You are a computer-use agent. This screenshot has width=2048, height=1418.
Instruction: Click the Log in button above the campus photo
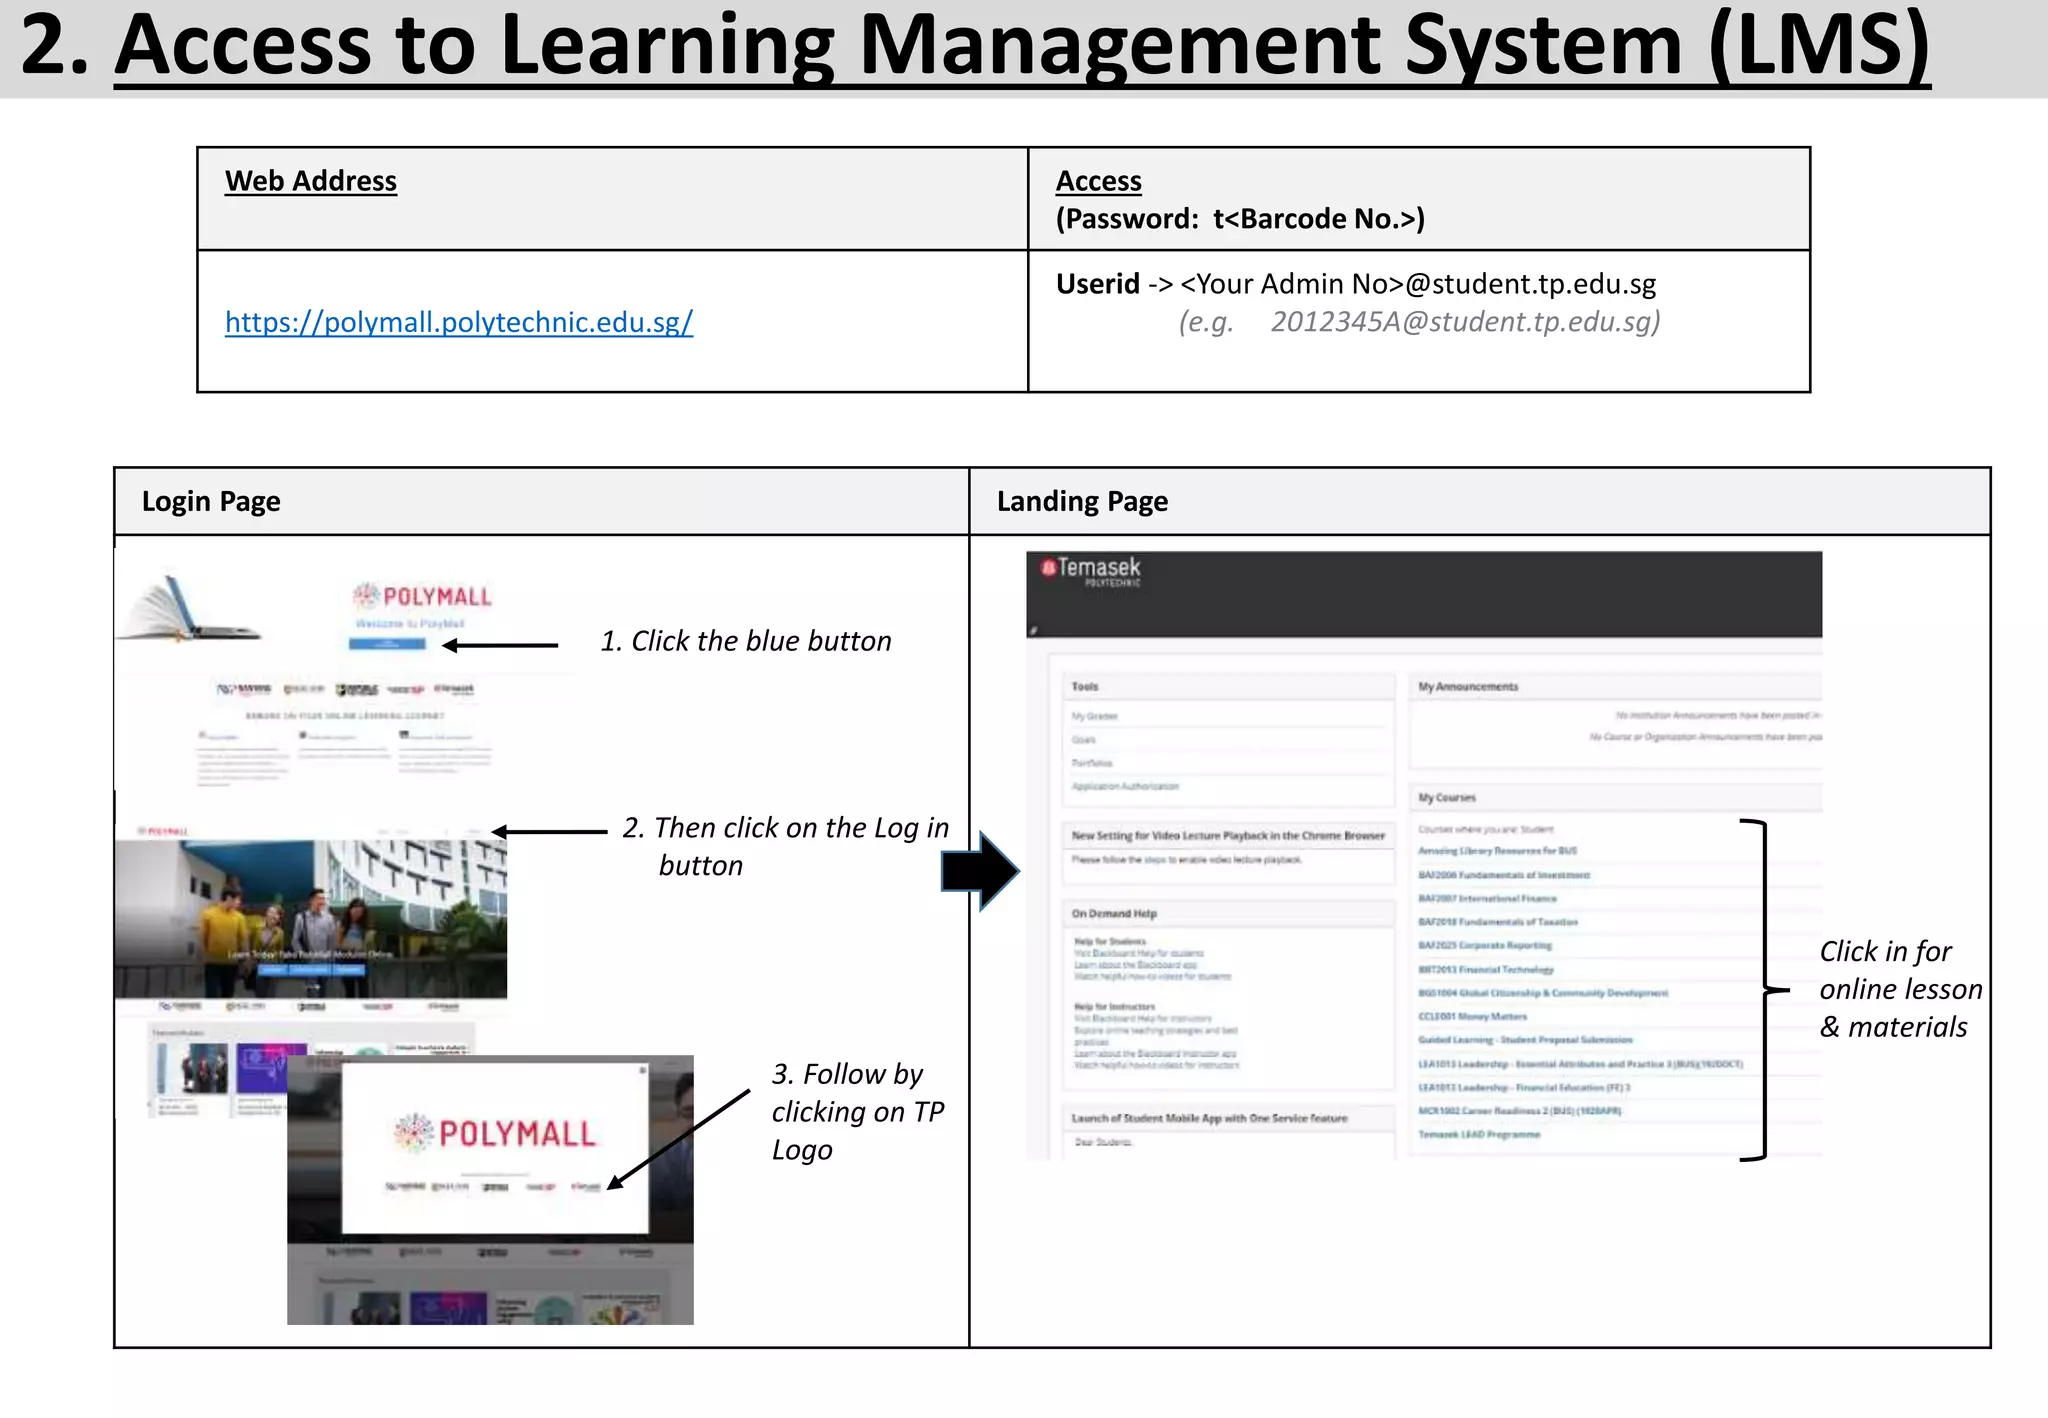click(473, 832)
